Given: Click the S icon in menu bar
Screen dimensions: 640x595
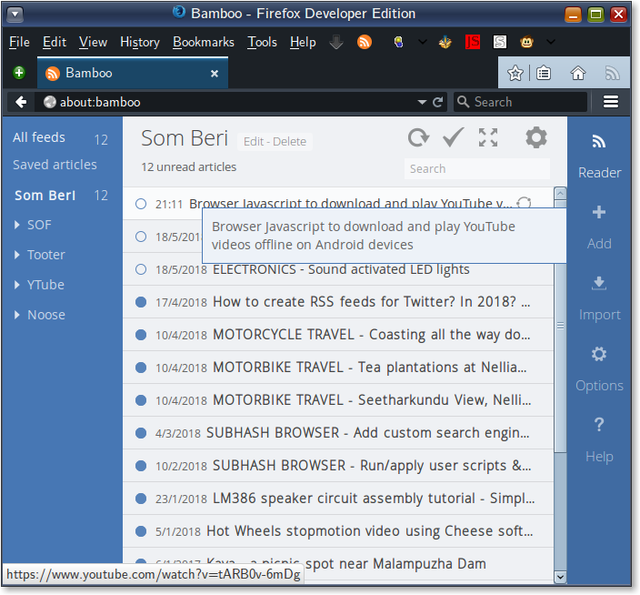Looking at the screenshot, I should pyautogui.click(x=500, y=42).
